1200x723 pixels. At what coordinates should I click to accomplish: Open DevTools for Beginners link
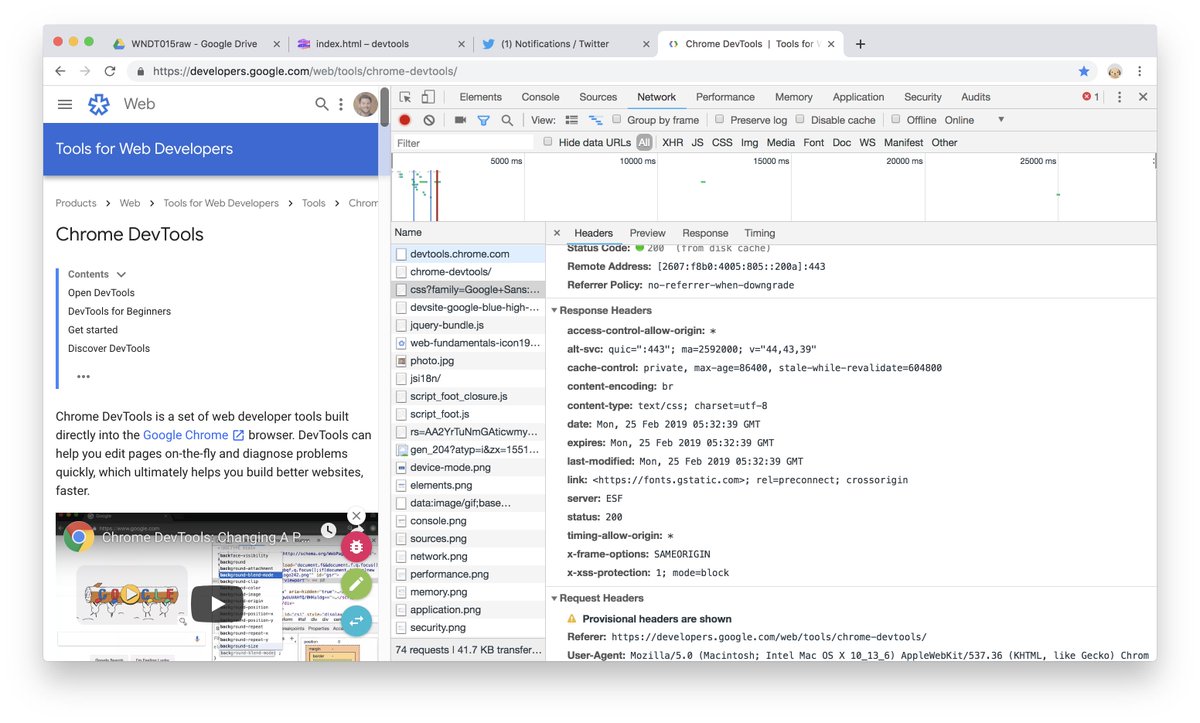(x=119, y=311)
